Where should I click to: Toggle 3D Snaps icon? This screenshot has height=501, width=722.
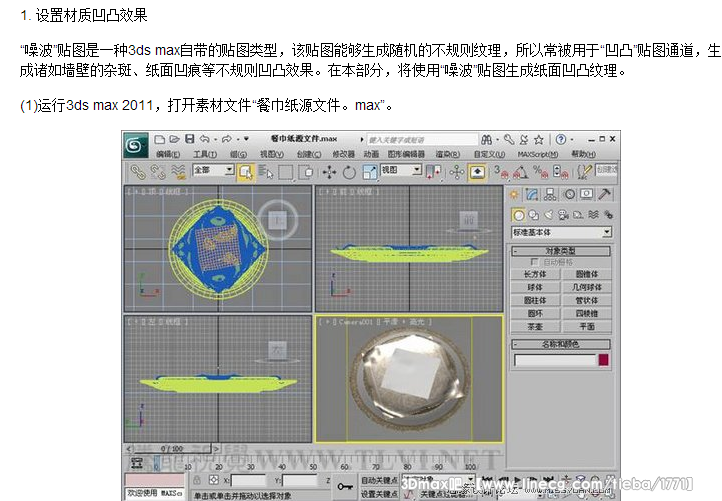pyautogui.click(x=501, y=172)
